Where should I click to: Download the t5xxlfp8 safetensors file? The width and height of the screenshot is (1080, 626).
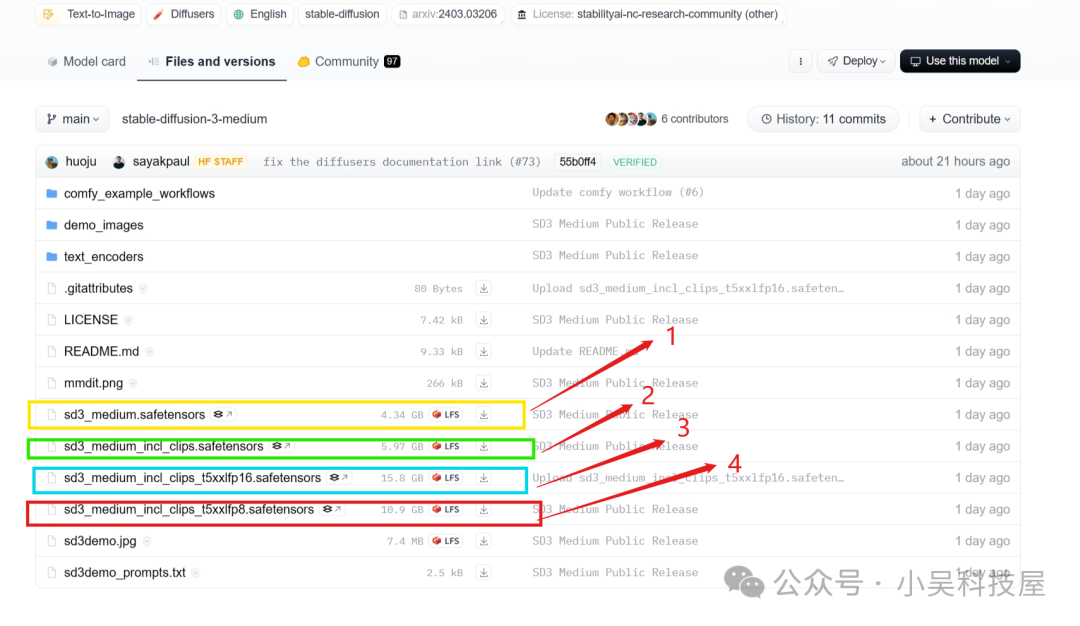pyautogui.click(x=484, y=510)
